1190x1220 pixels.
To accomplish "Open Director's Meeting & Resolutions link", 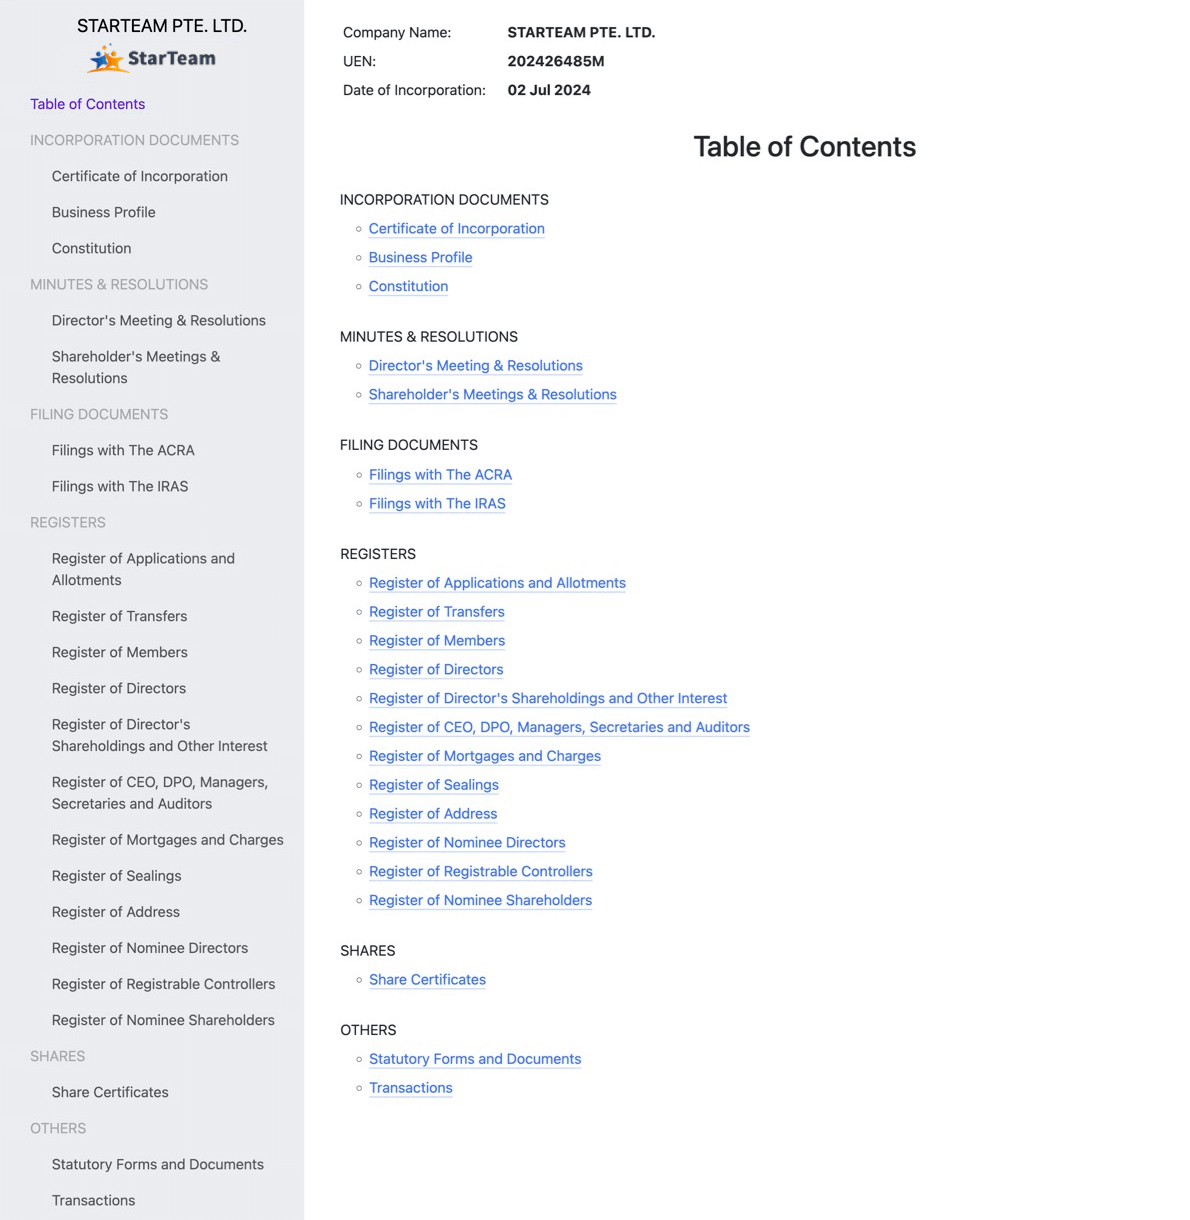I will [475, 365].
